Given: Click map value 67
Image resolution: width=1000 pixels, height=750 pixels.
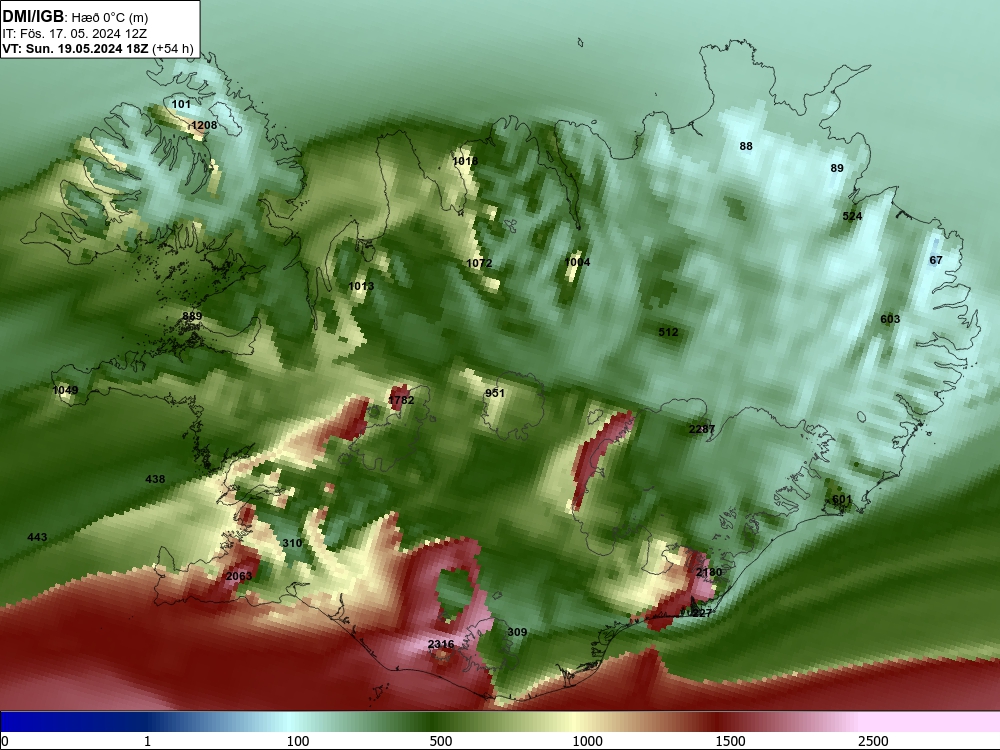Looking at the screenshot, I should tap(936, 260).
